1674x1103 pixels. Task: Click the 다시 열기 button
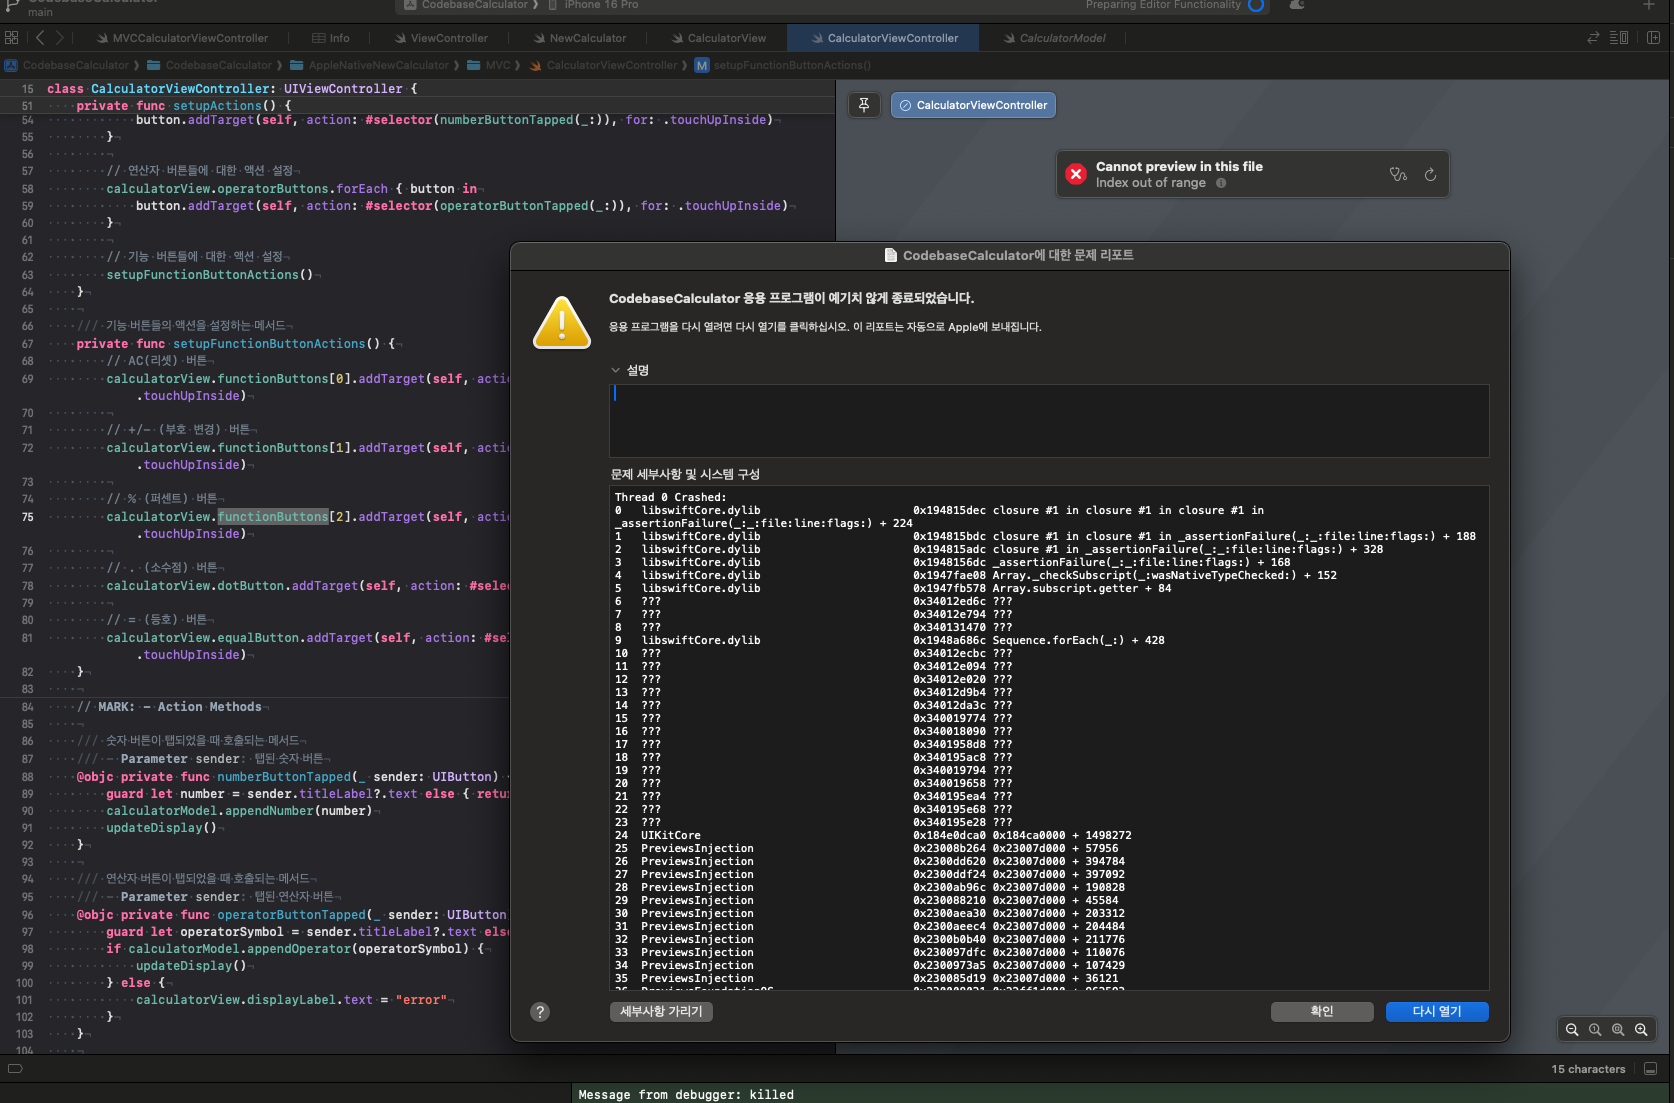(1437, 1012)
